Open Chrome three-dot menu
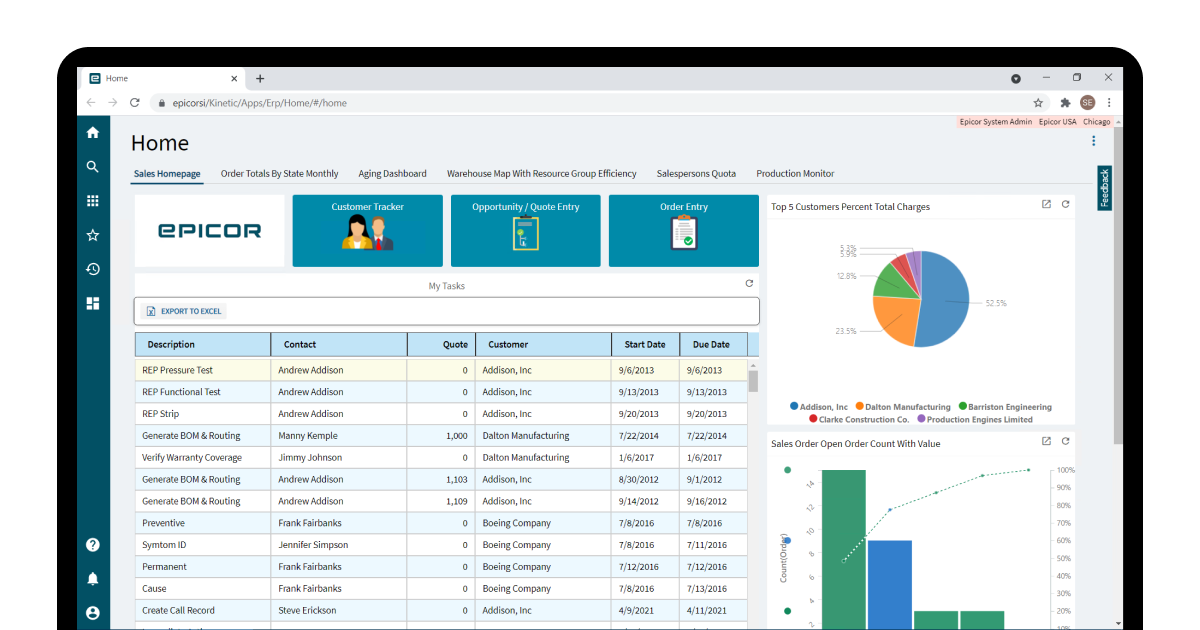The width and height of the screenshot is (1200, 630). click(x=1109, y=102)
